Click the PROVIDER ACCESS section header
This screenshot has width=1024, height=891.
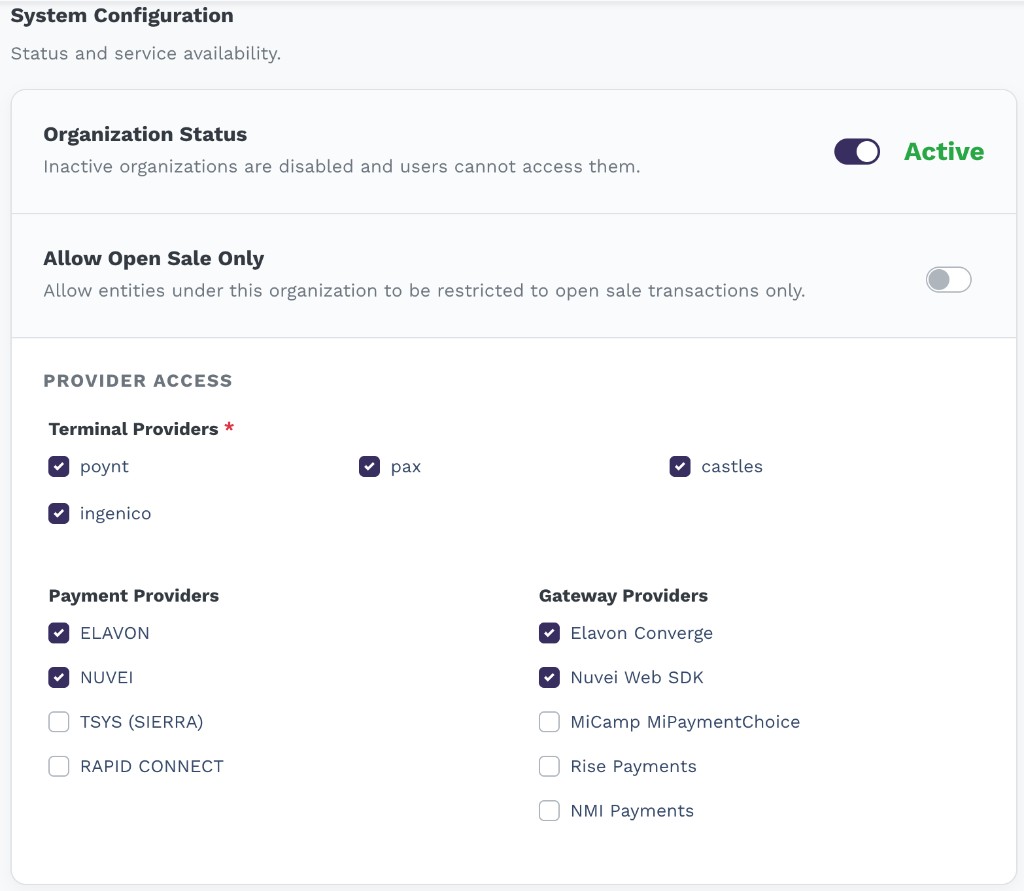[x=138, y=381]
